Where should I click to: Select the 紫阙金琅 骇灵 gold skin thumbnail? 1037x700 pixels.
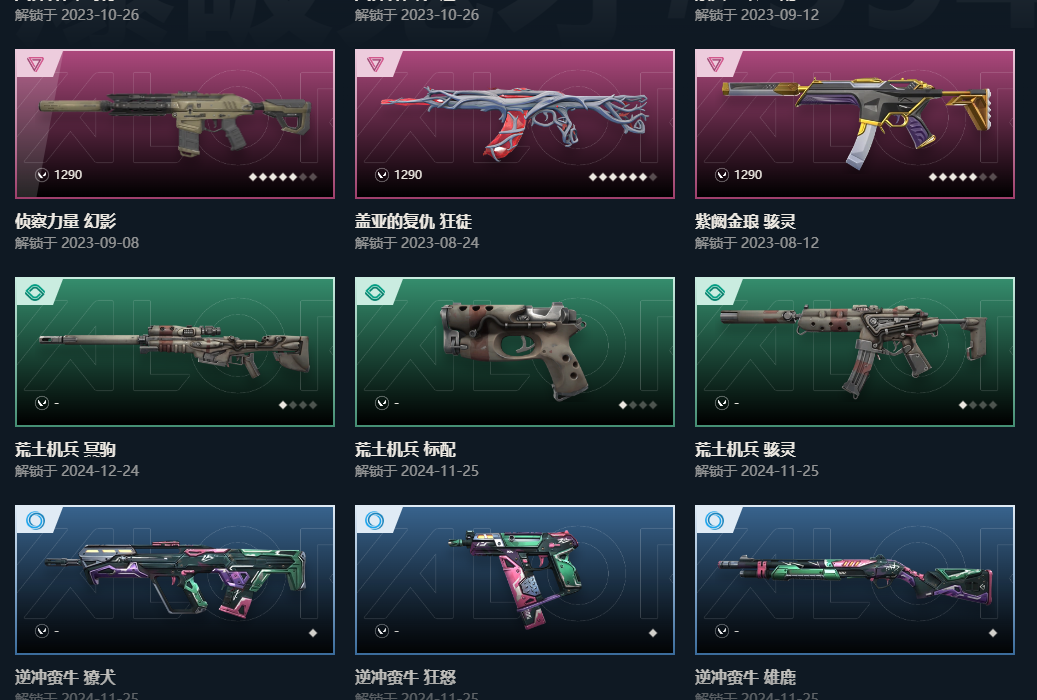point(854,124)
